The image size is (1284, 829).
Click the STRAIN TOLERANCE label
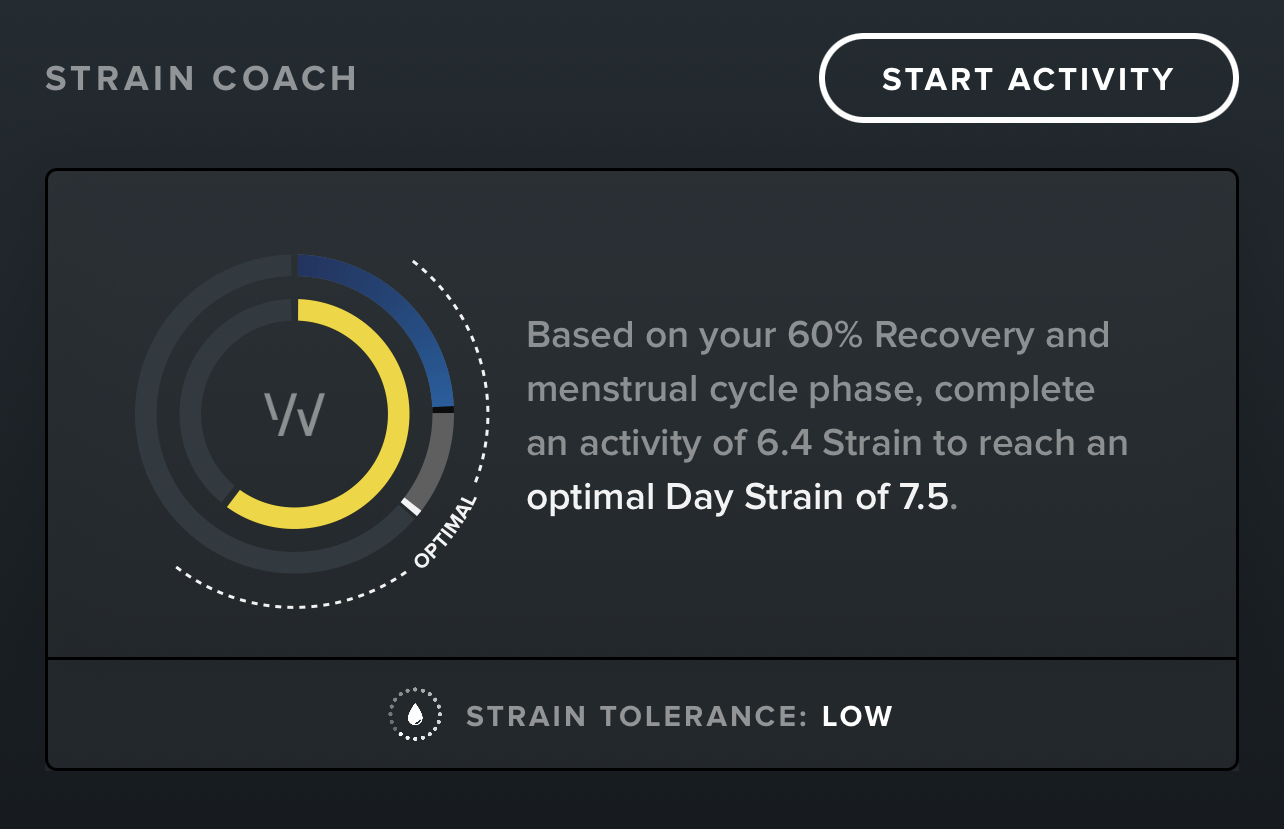636,716
